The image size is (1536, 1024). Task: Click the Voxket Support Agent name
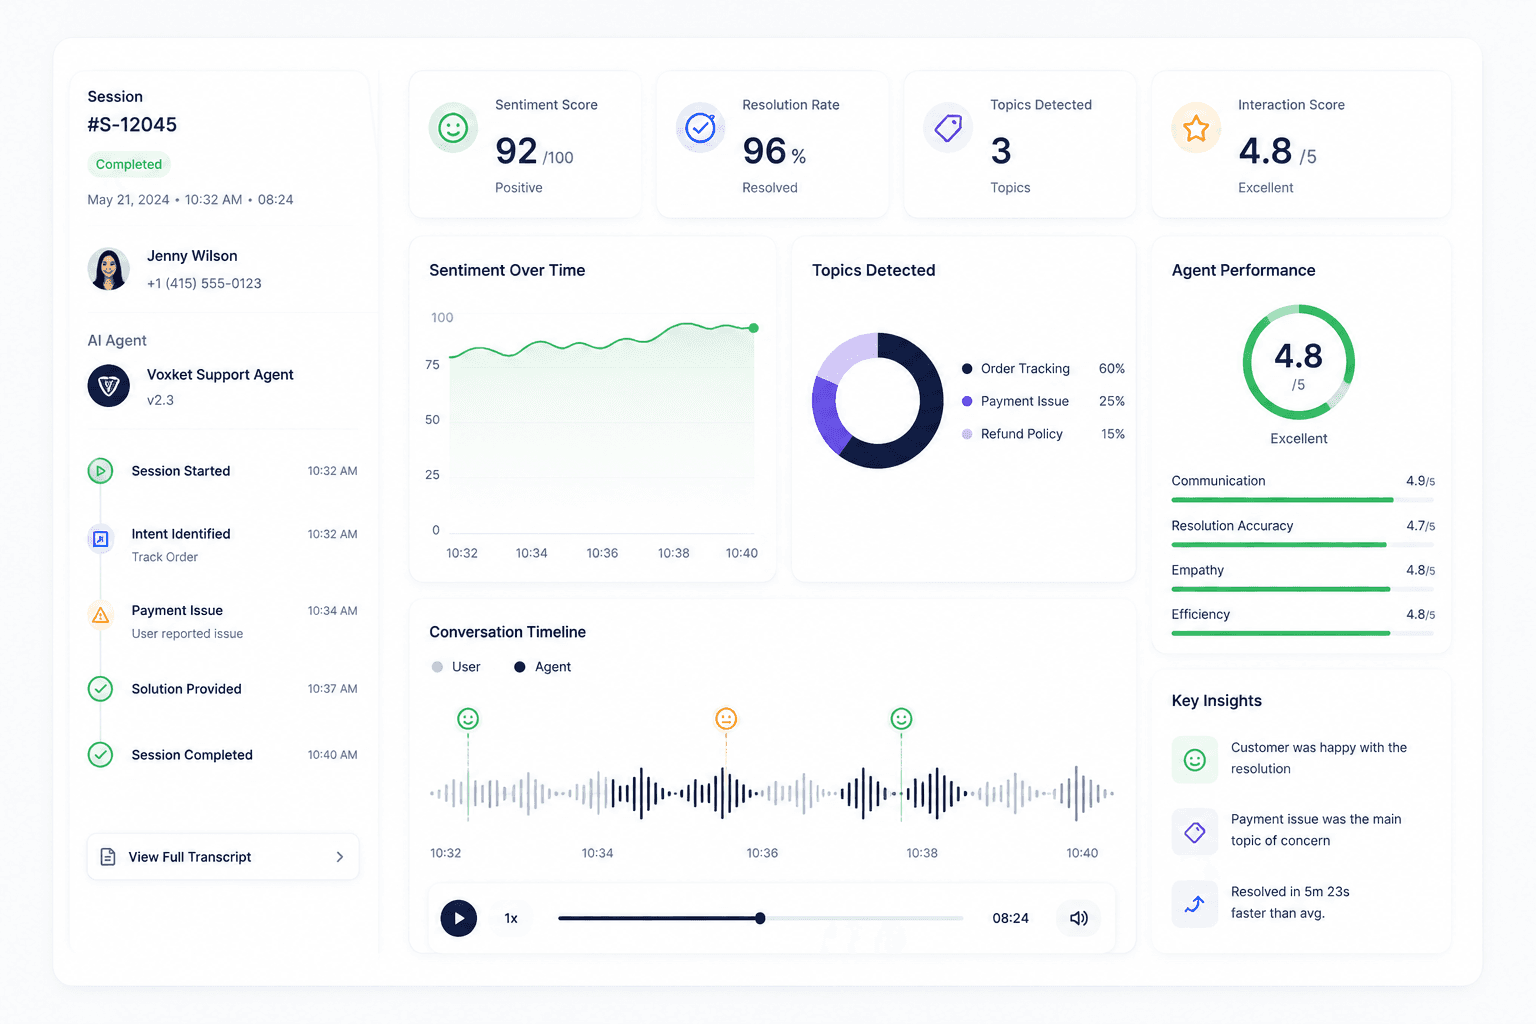(220, 375)
